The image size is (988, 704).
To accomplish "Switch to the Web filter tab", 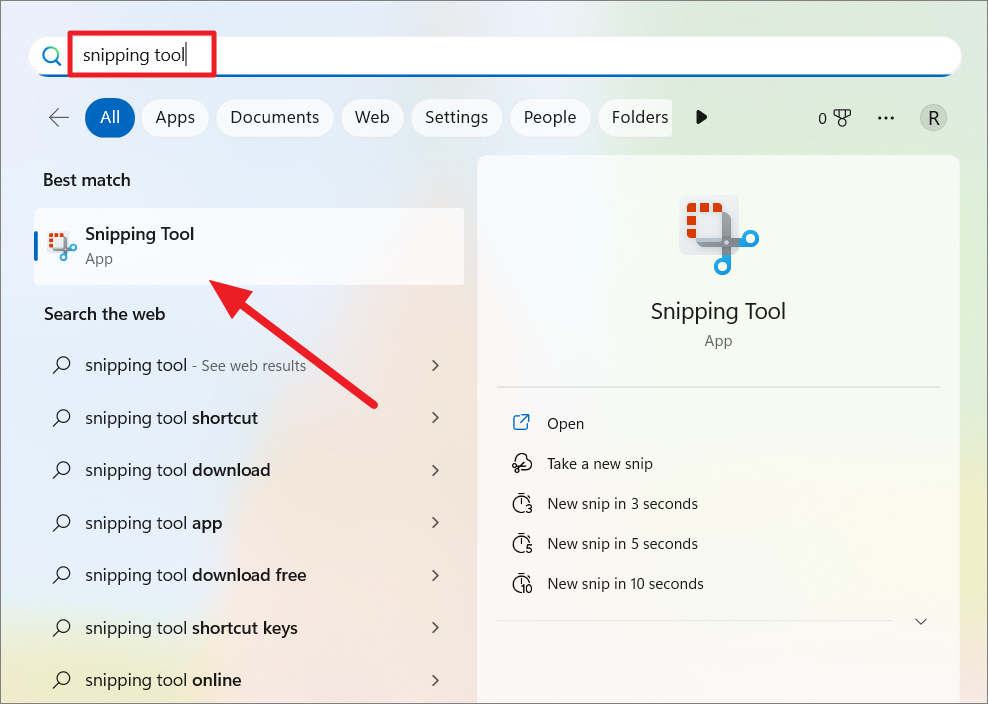I will 372,118.
